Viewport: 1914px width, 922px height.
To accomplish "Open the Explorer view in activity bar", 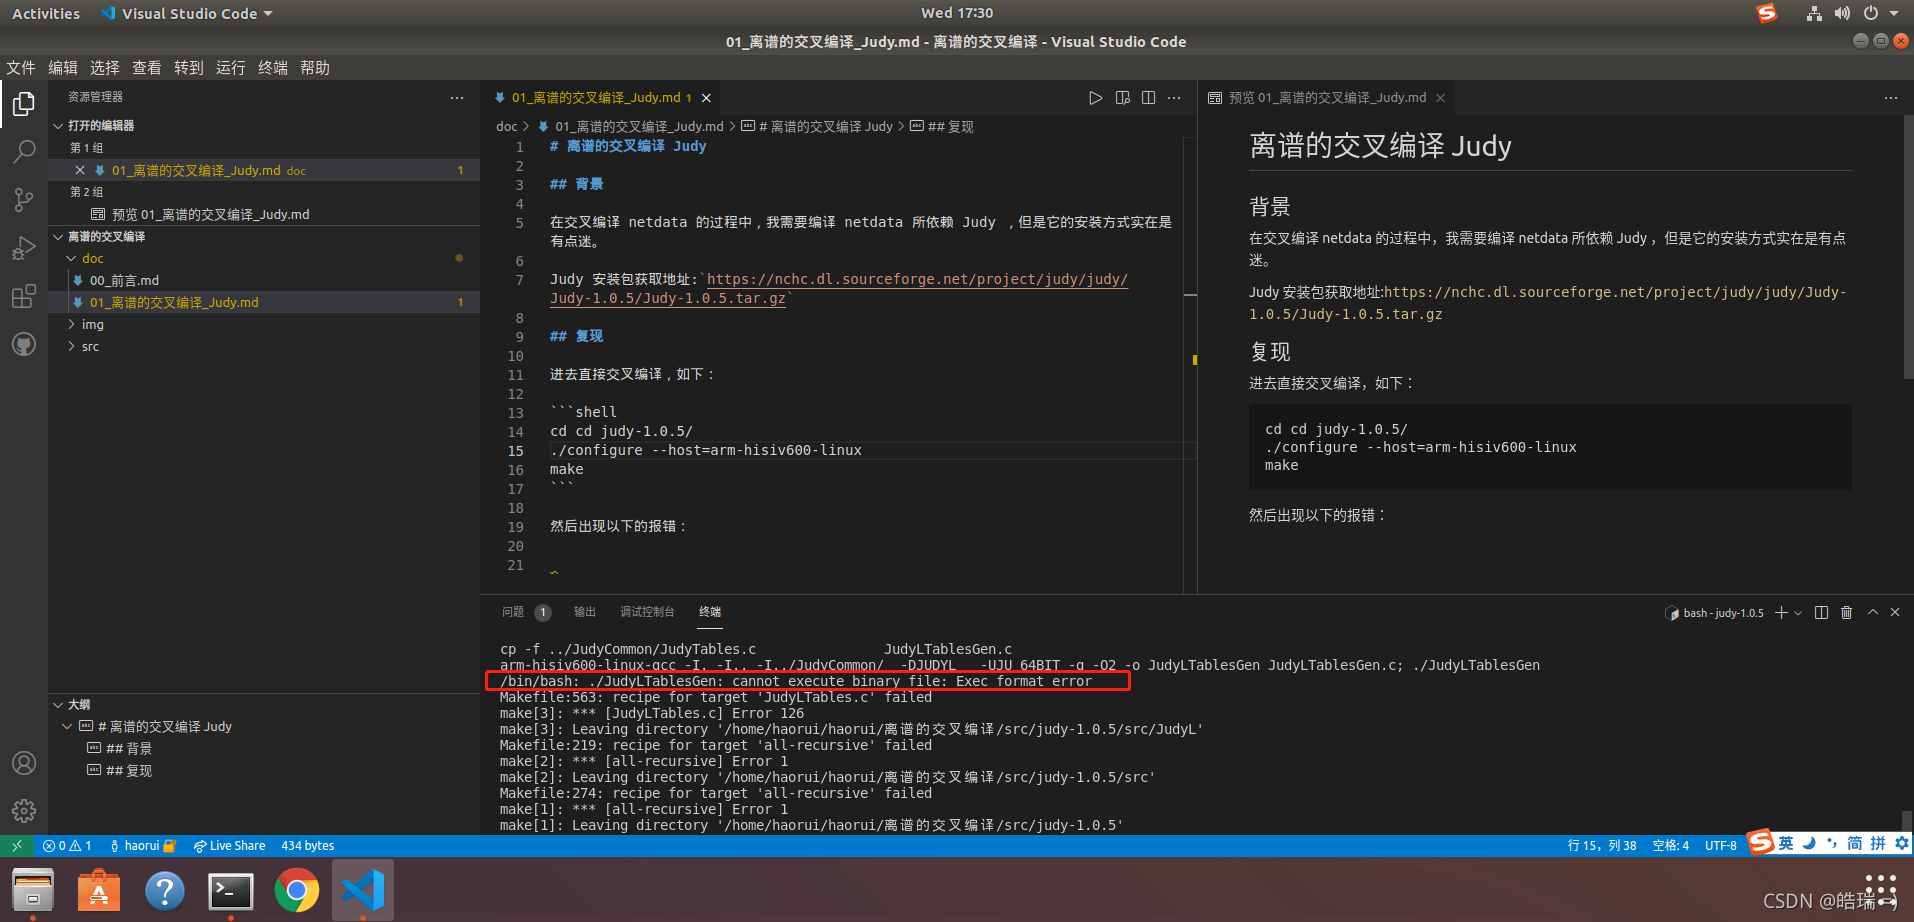I will [x=24, y=104].
